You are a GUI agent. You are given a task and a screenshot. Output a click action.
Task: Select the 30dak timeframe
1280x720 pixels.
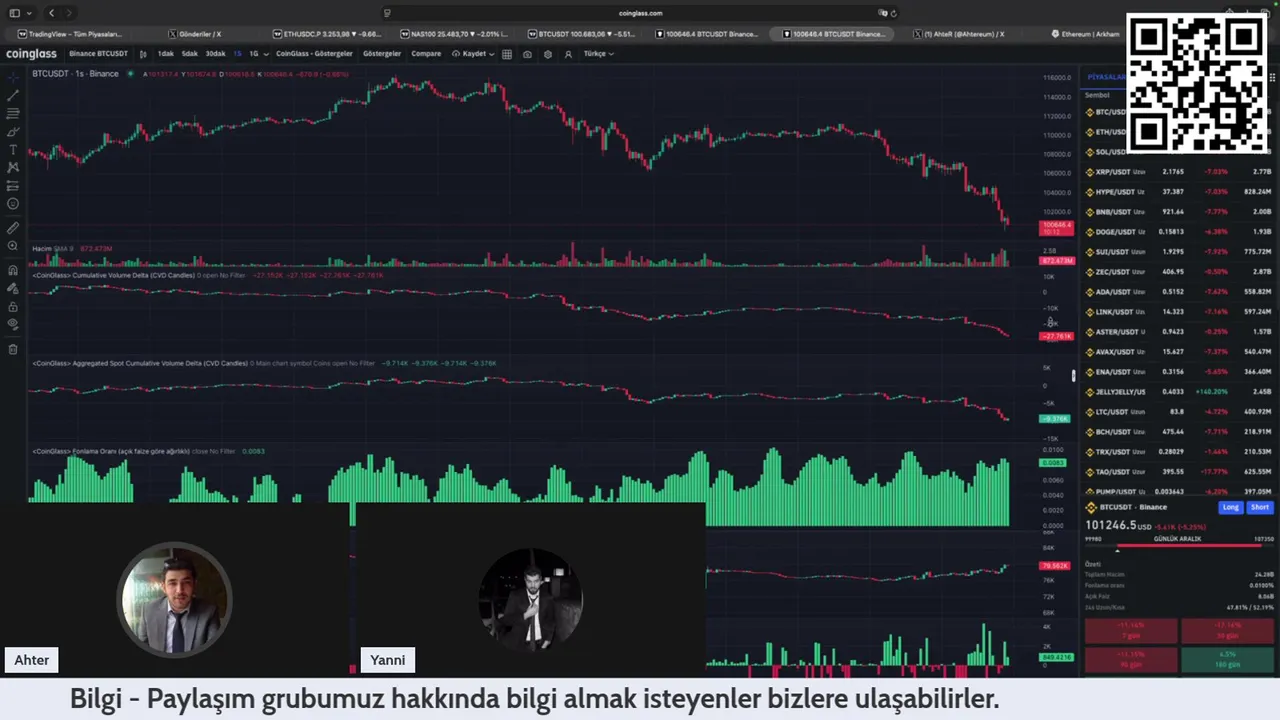click(215, 54)
